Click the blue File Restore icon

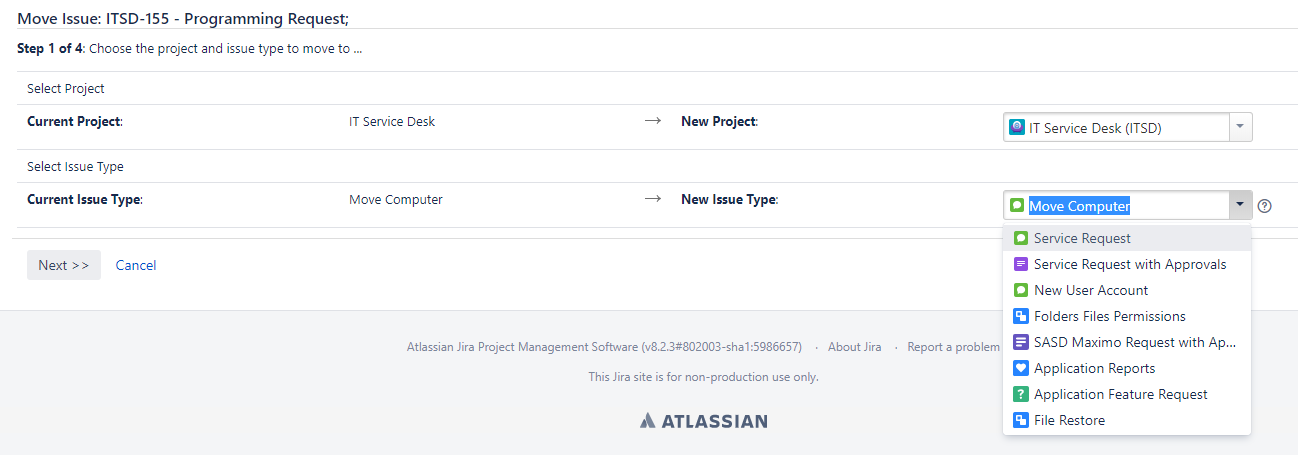[1021, 420]
